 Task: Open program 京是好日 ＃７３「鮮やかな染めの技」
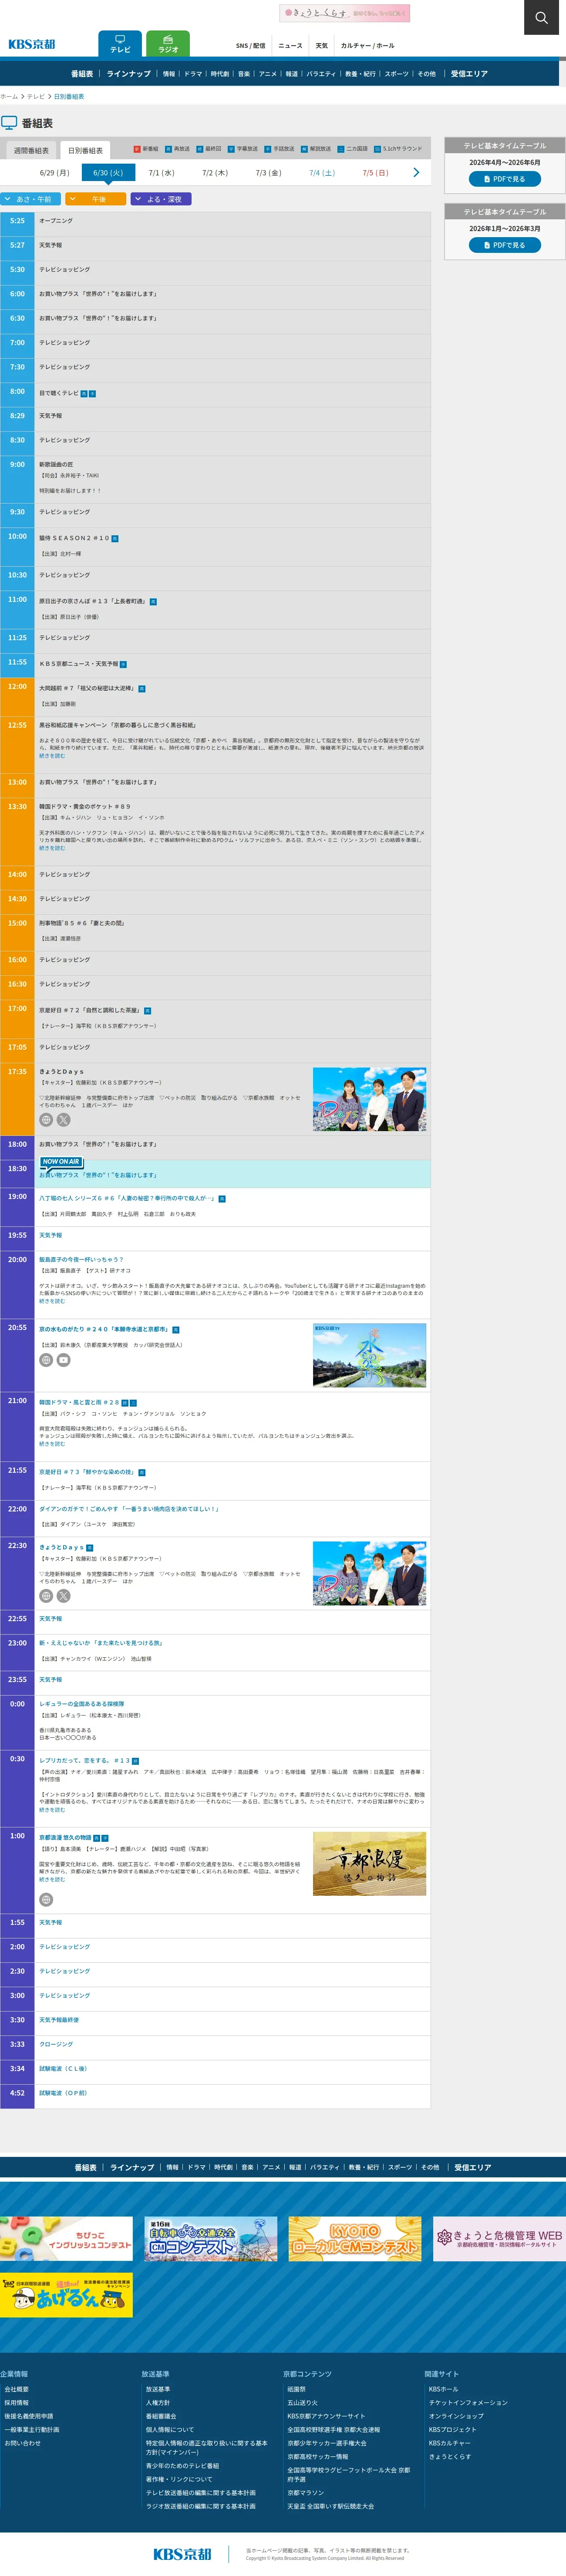pos(86,1472)
